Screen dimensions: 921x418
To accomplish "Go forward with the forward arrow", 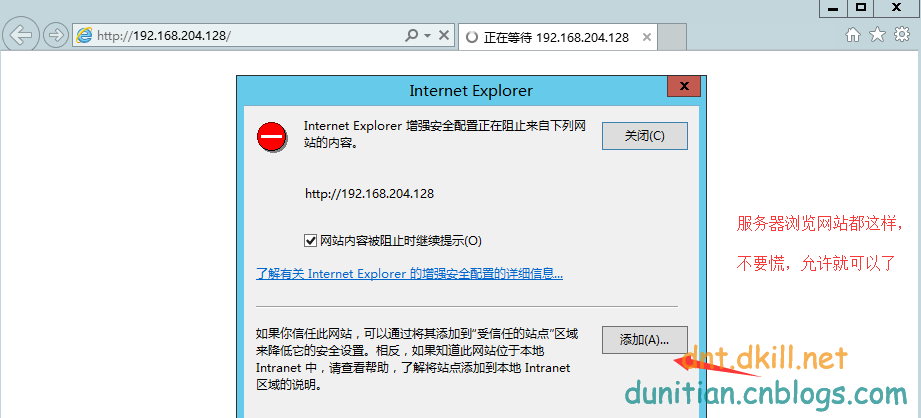I will [56, 36].
